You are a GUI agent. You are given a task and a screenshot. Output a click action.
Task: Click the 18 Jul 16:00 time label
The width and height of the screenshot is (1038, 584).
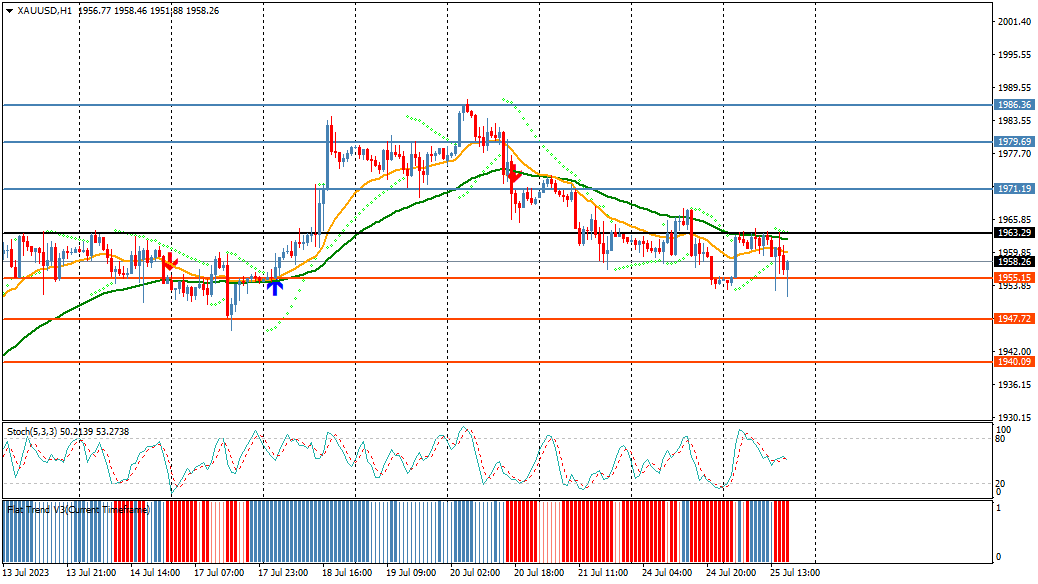347,573
